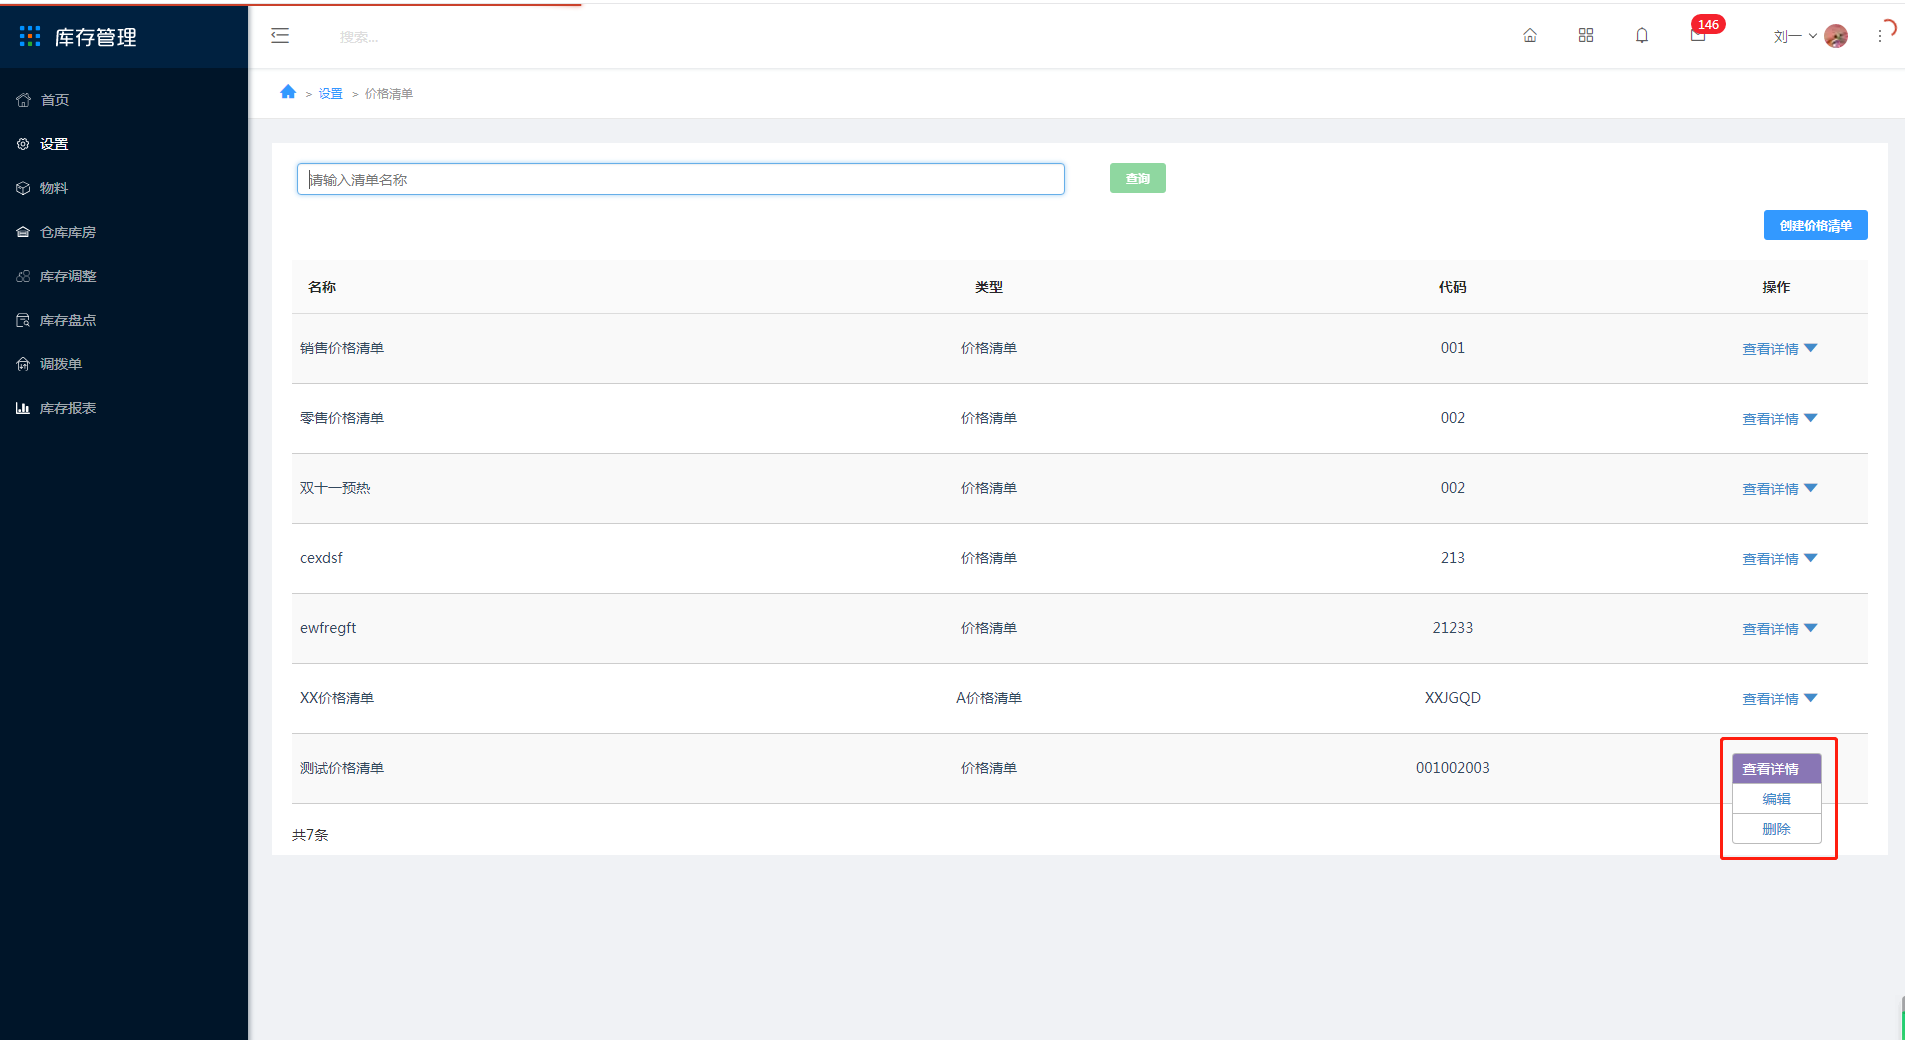The height and width of the screenshot is (1040, 1905).
Task: Click 查看详情 link for 销售价格清单
Action: tap(1770, 349)
